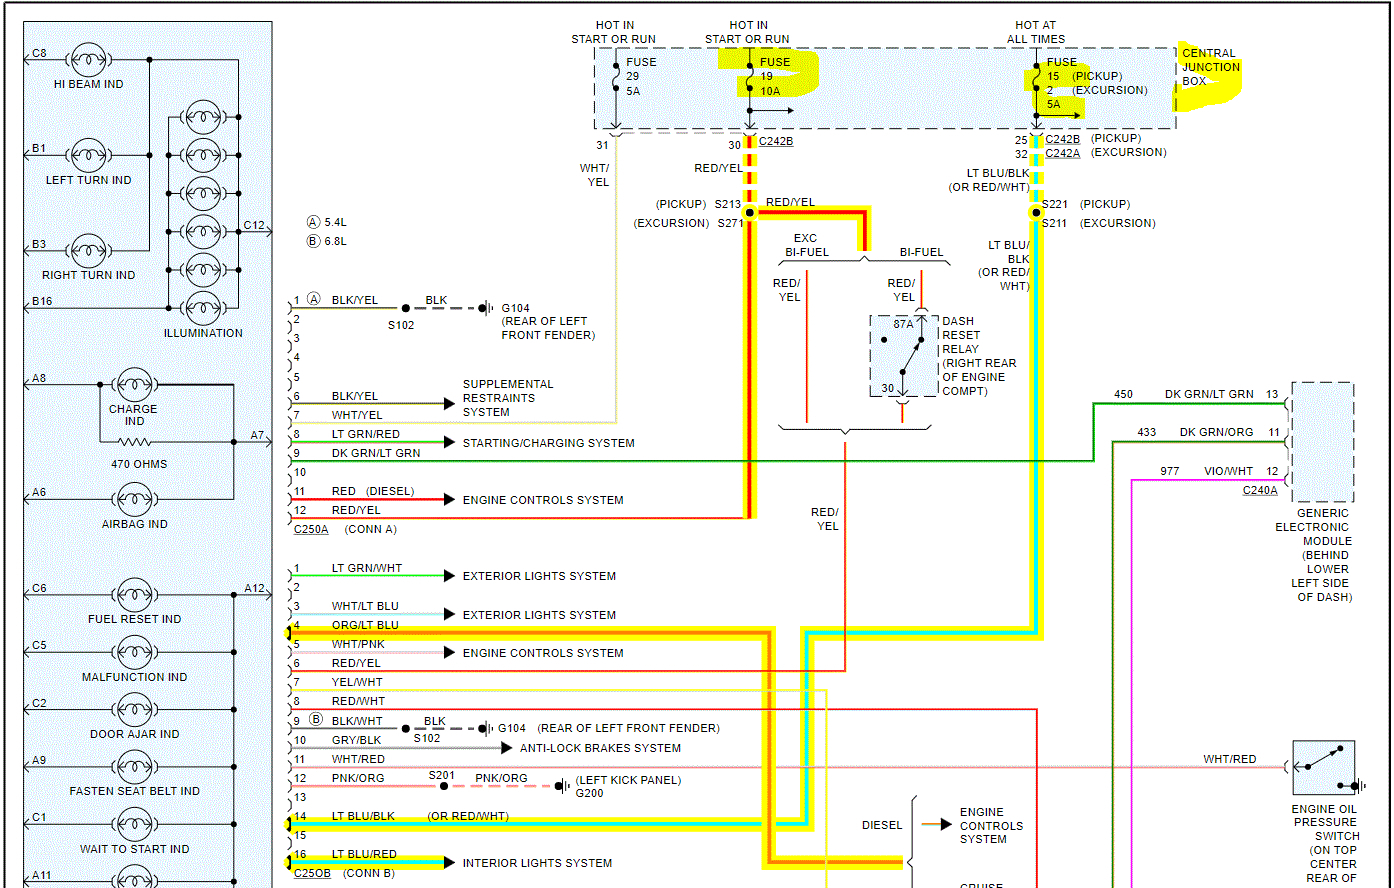Screen dimensions: 1394x888
Task: Select the DOOR AJAR IND lamp symbol
Action: [x=133, y=710]
